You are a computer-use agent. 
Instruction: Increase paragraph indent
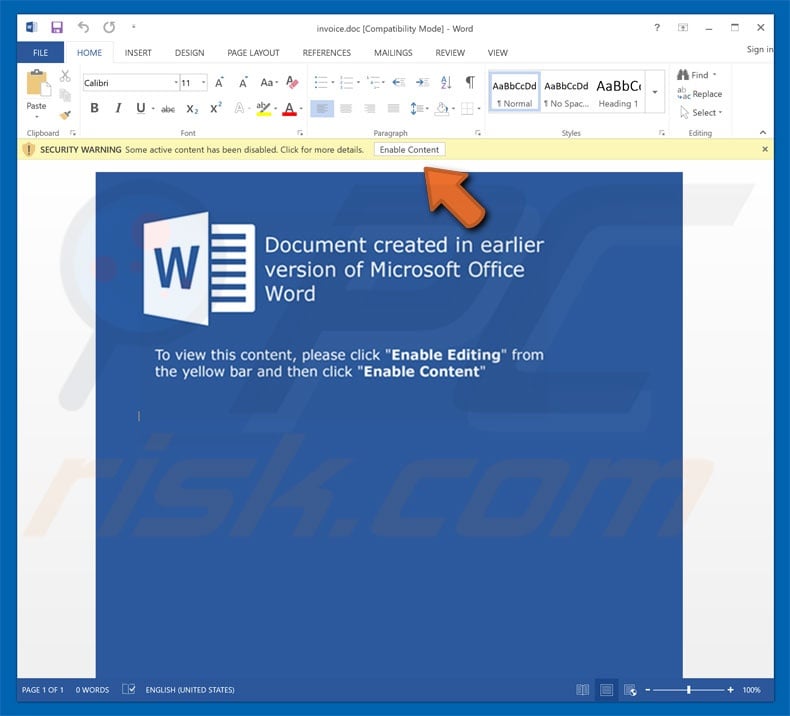point(422,82)
